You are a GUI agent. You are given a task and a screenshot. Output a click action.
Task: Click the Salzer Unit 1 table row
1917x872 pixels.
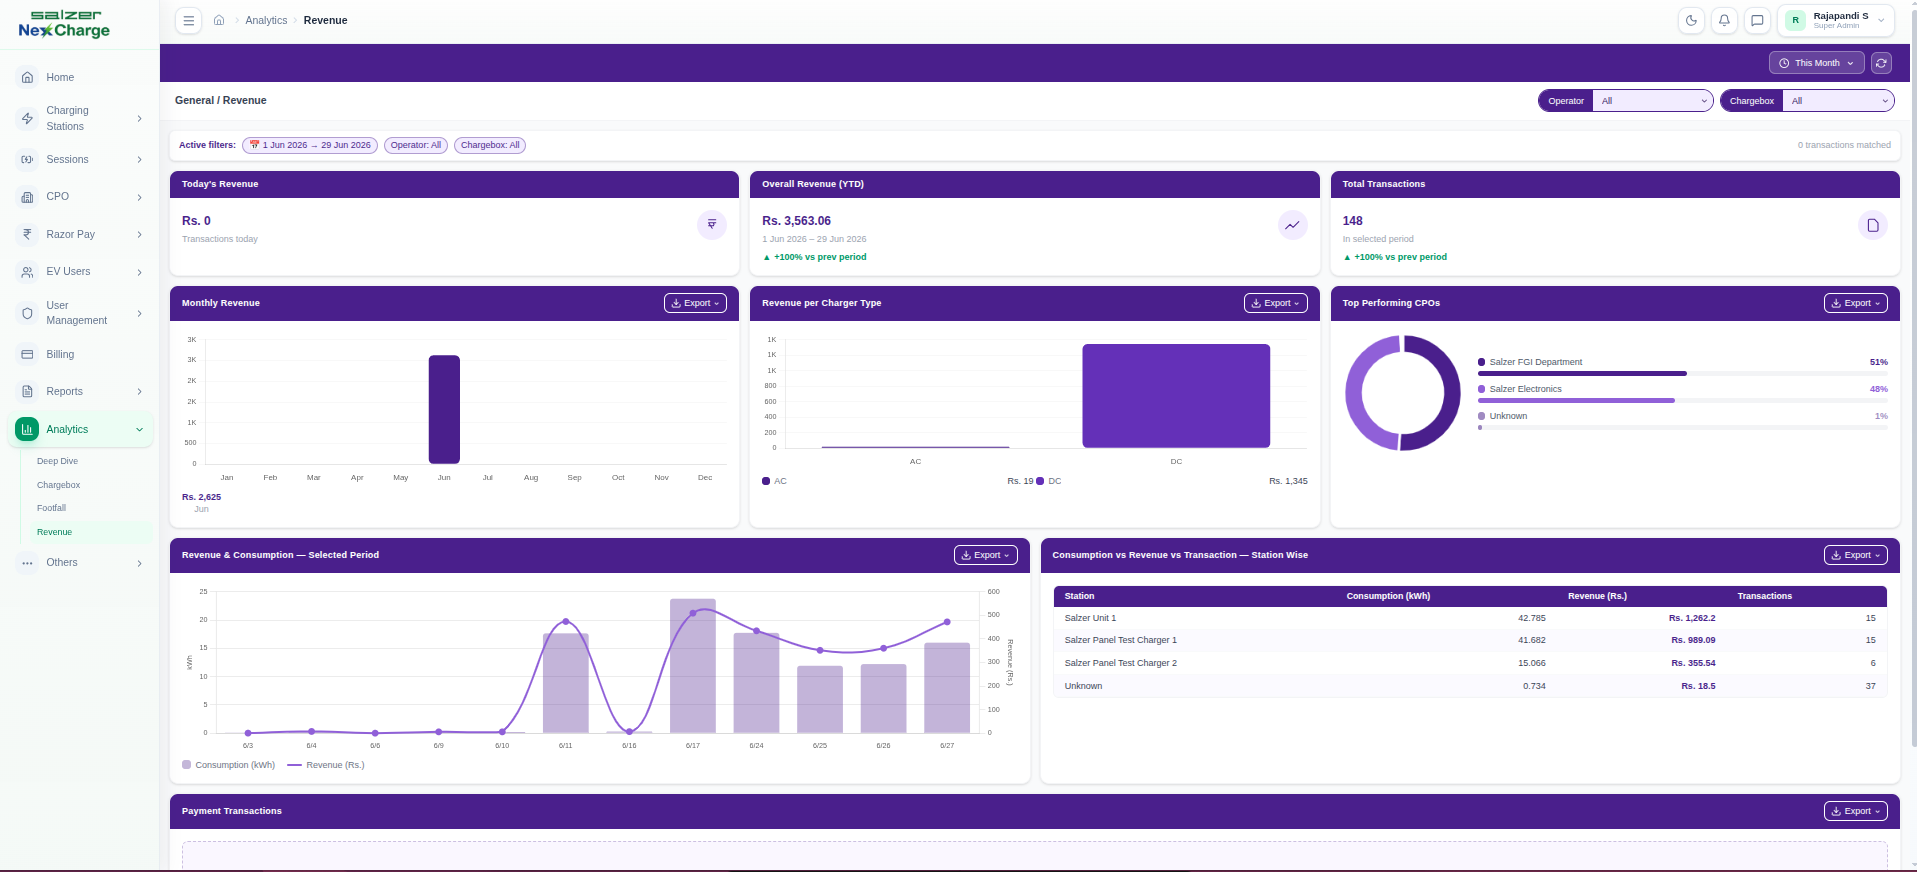click(1470, 618)
